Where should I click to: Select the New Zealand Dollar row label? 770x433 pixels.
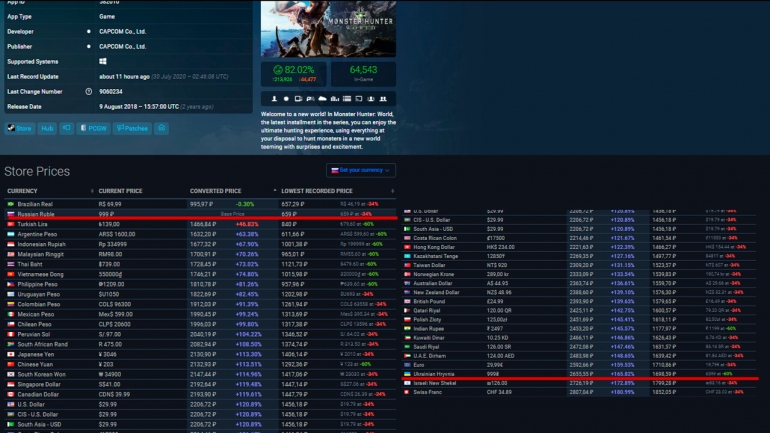point(437,293)
